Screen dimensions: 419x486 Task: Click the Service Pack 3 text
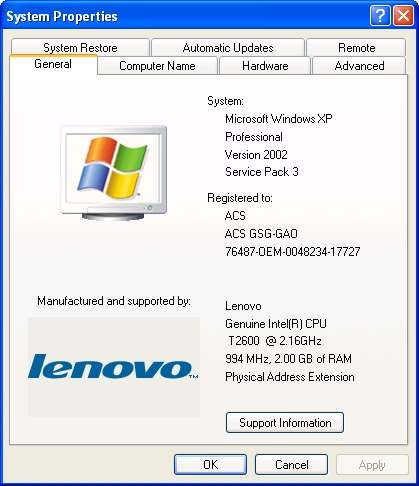(x=262, y=172)
